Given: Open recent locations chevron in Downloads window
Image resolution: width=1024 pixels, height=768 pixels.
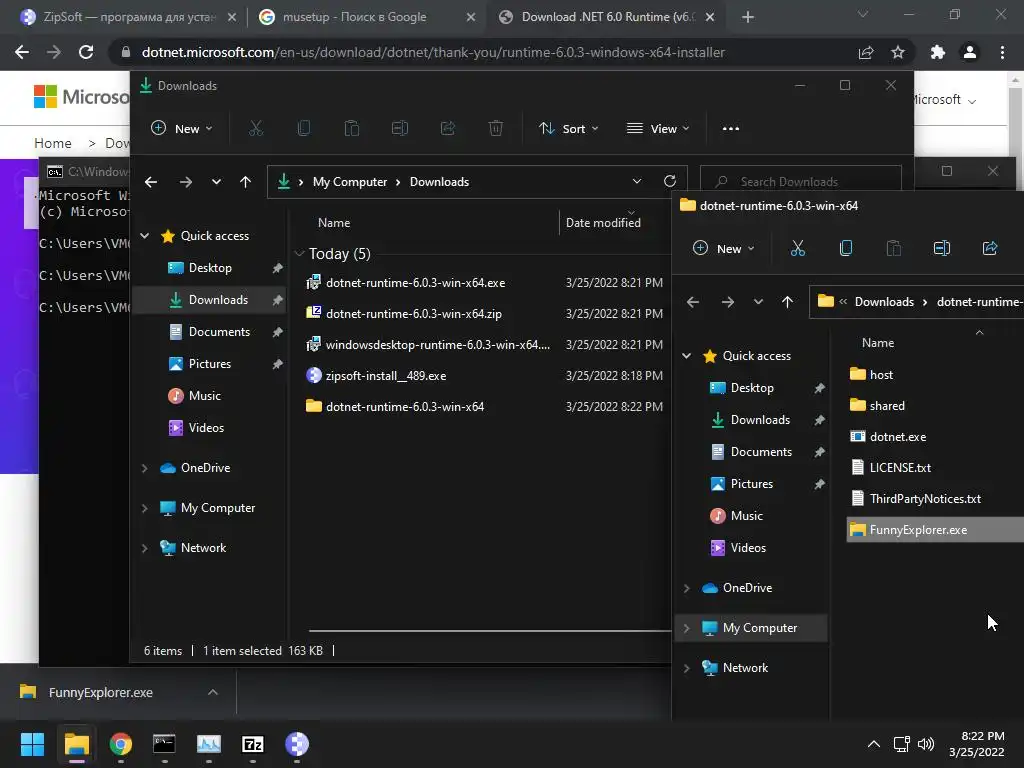Looking at the screenshot, I should point(216,182).
